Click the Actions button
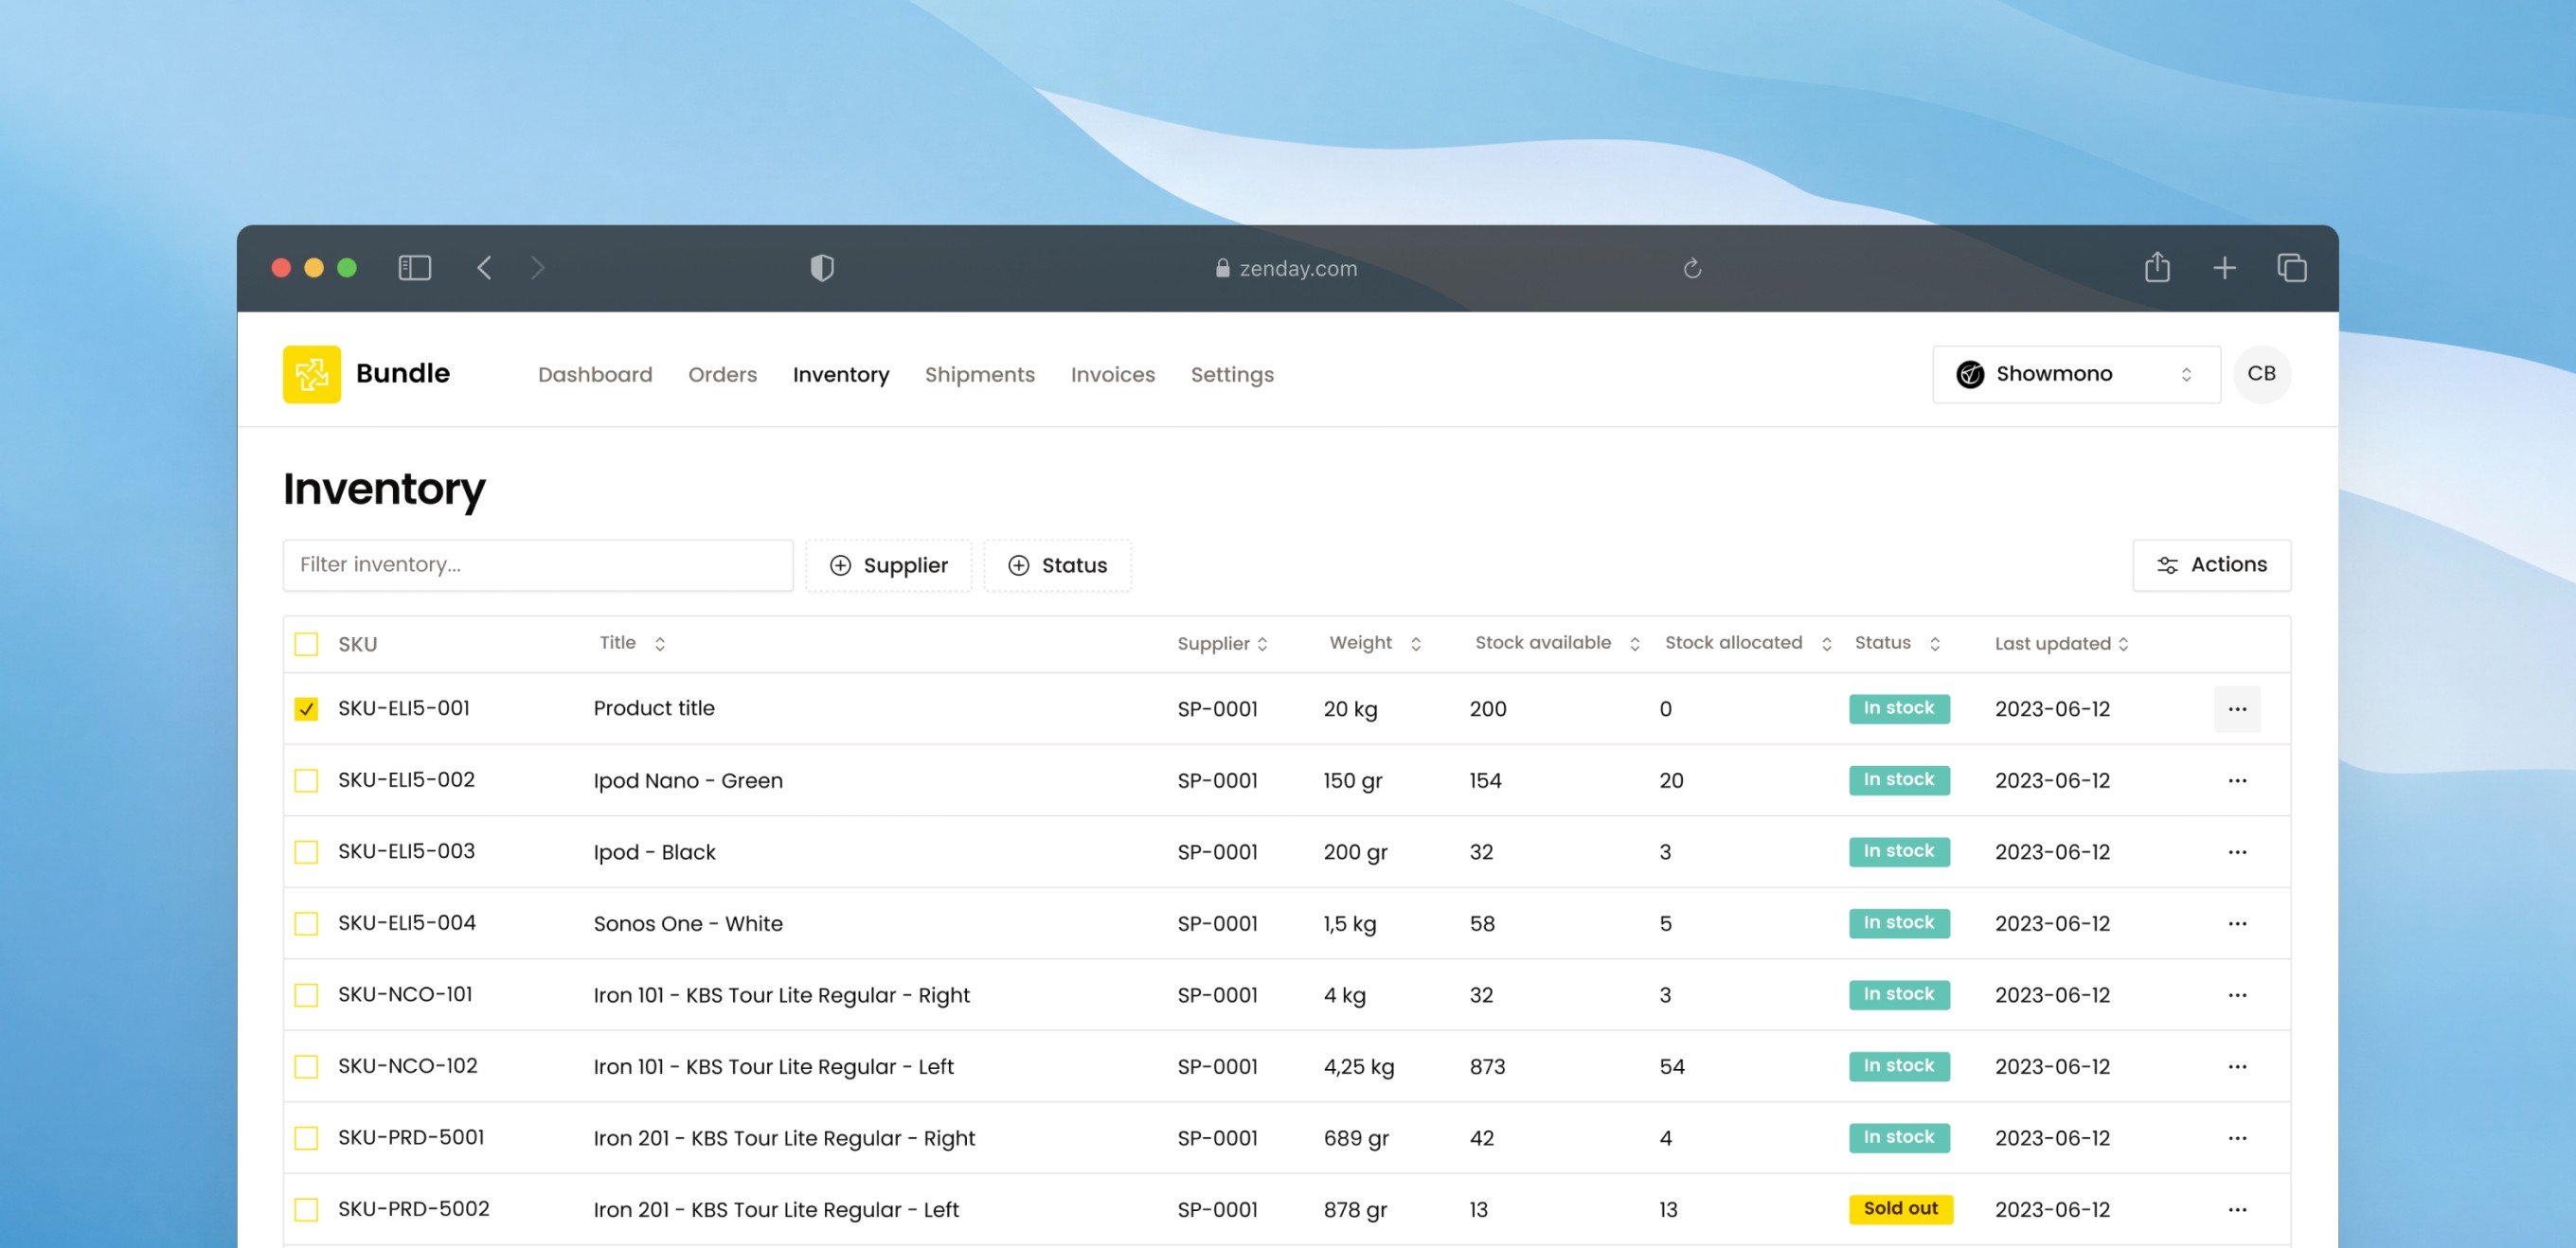 pyautogui.click(x=2210, y=565)
